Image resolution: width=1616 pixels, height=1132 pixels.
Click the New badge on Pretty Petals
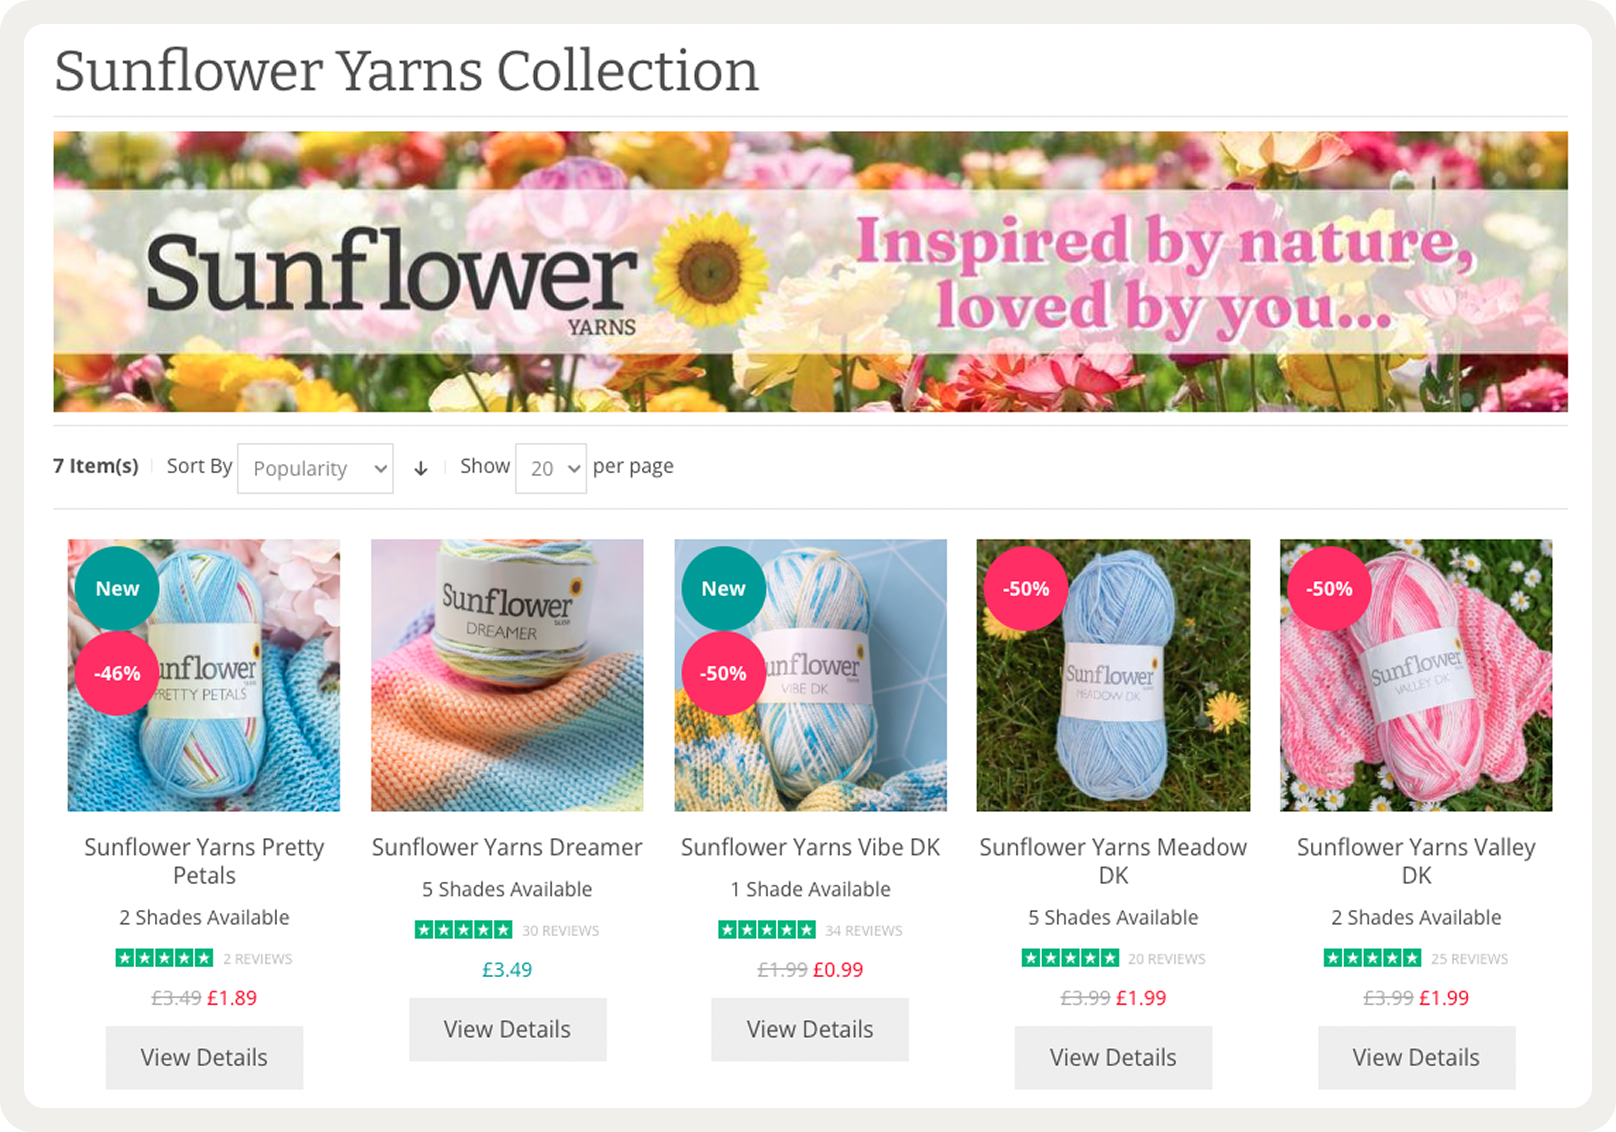click(117, 588)
